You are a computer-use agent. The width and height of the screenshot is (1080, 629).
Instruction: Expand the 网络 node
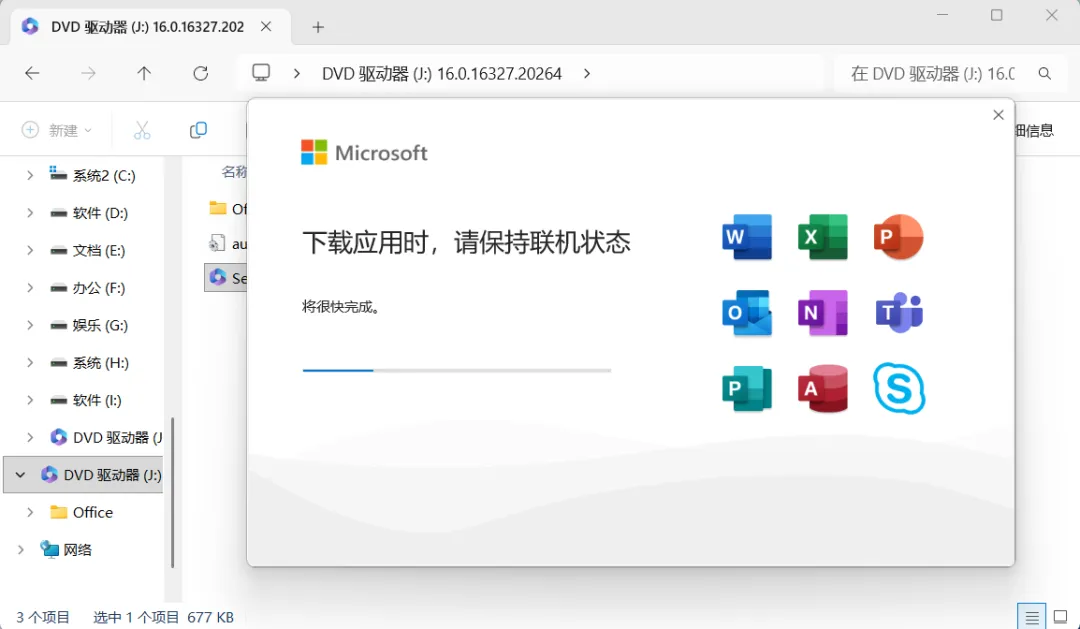tap(21, 550)
